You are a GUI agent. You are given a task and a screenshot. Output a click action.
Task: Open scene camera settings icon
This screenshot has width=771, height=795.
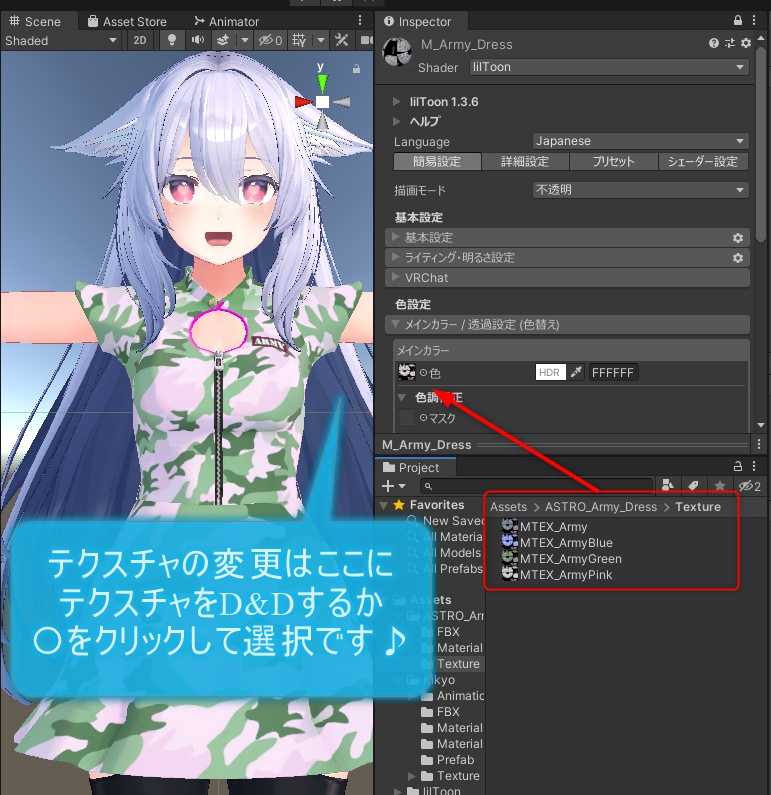(366, 40)
